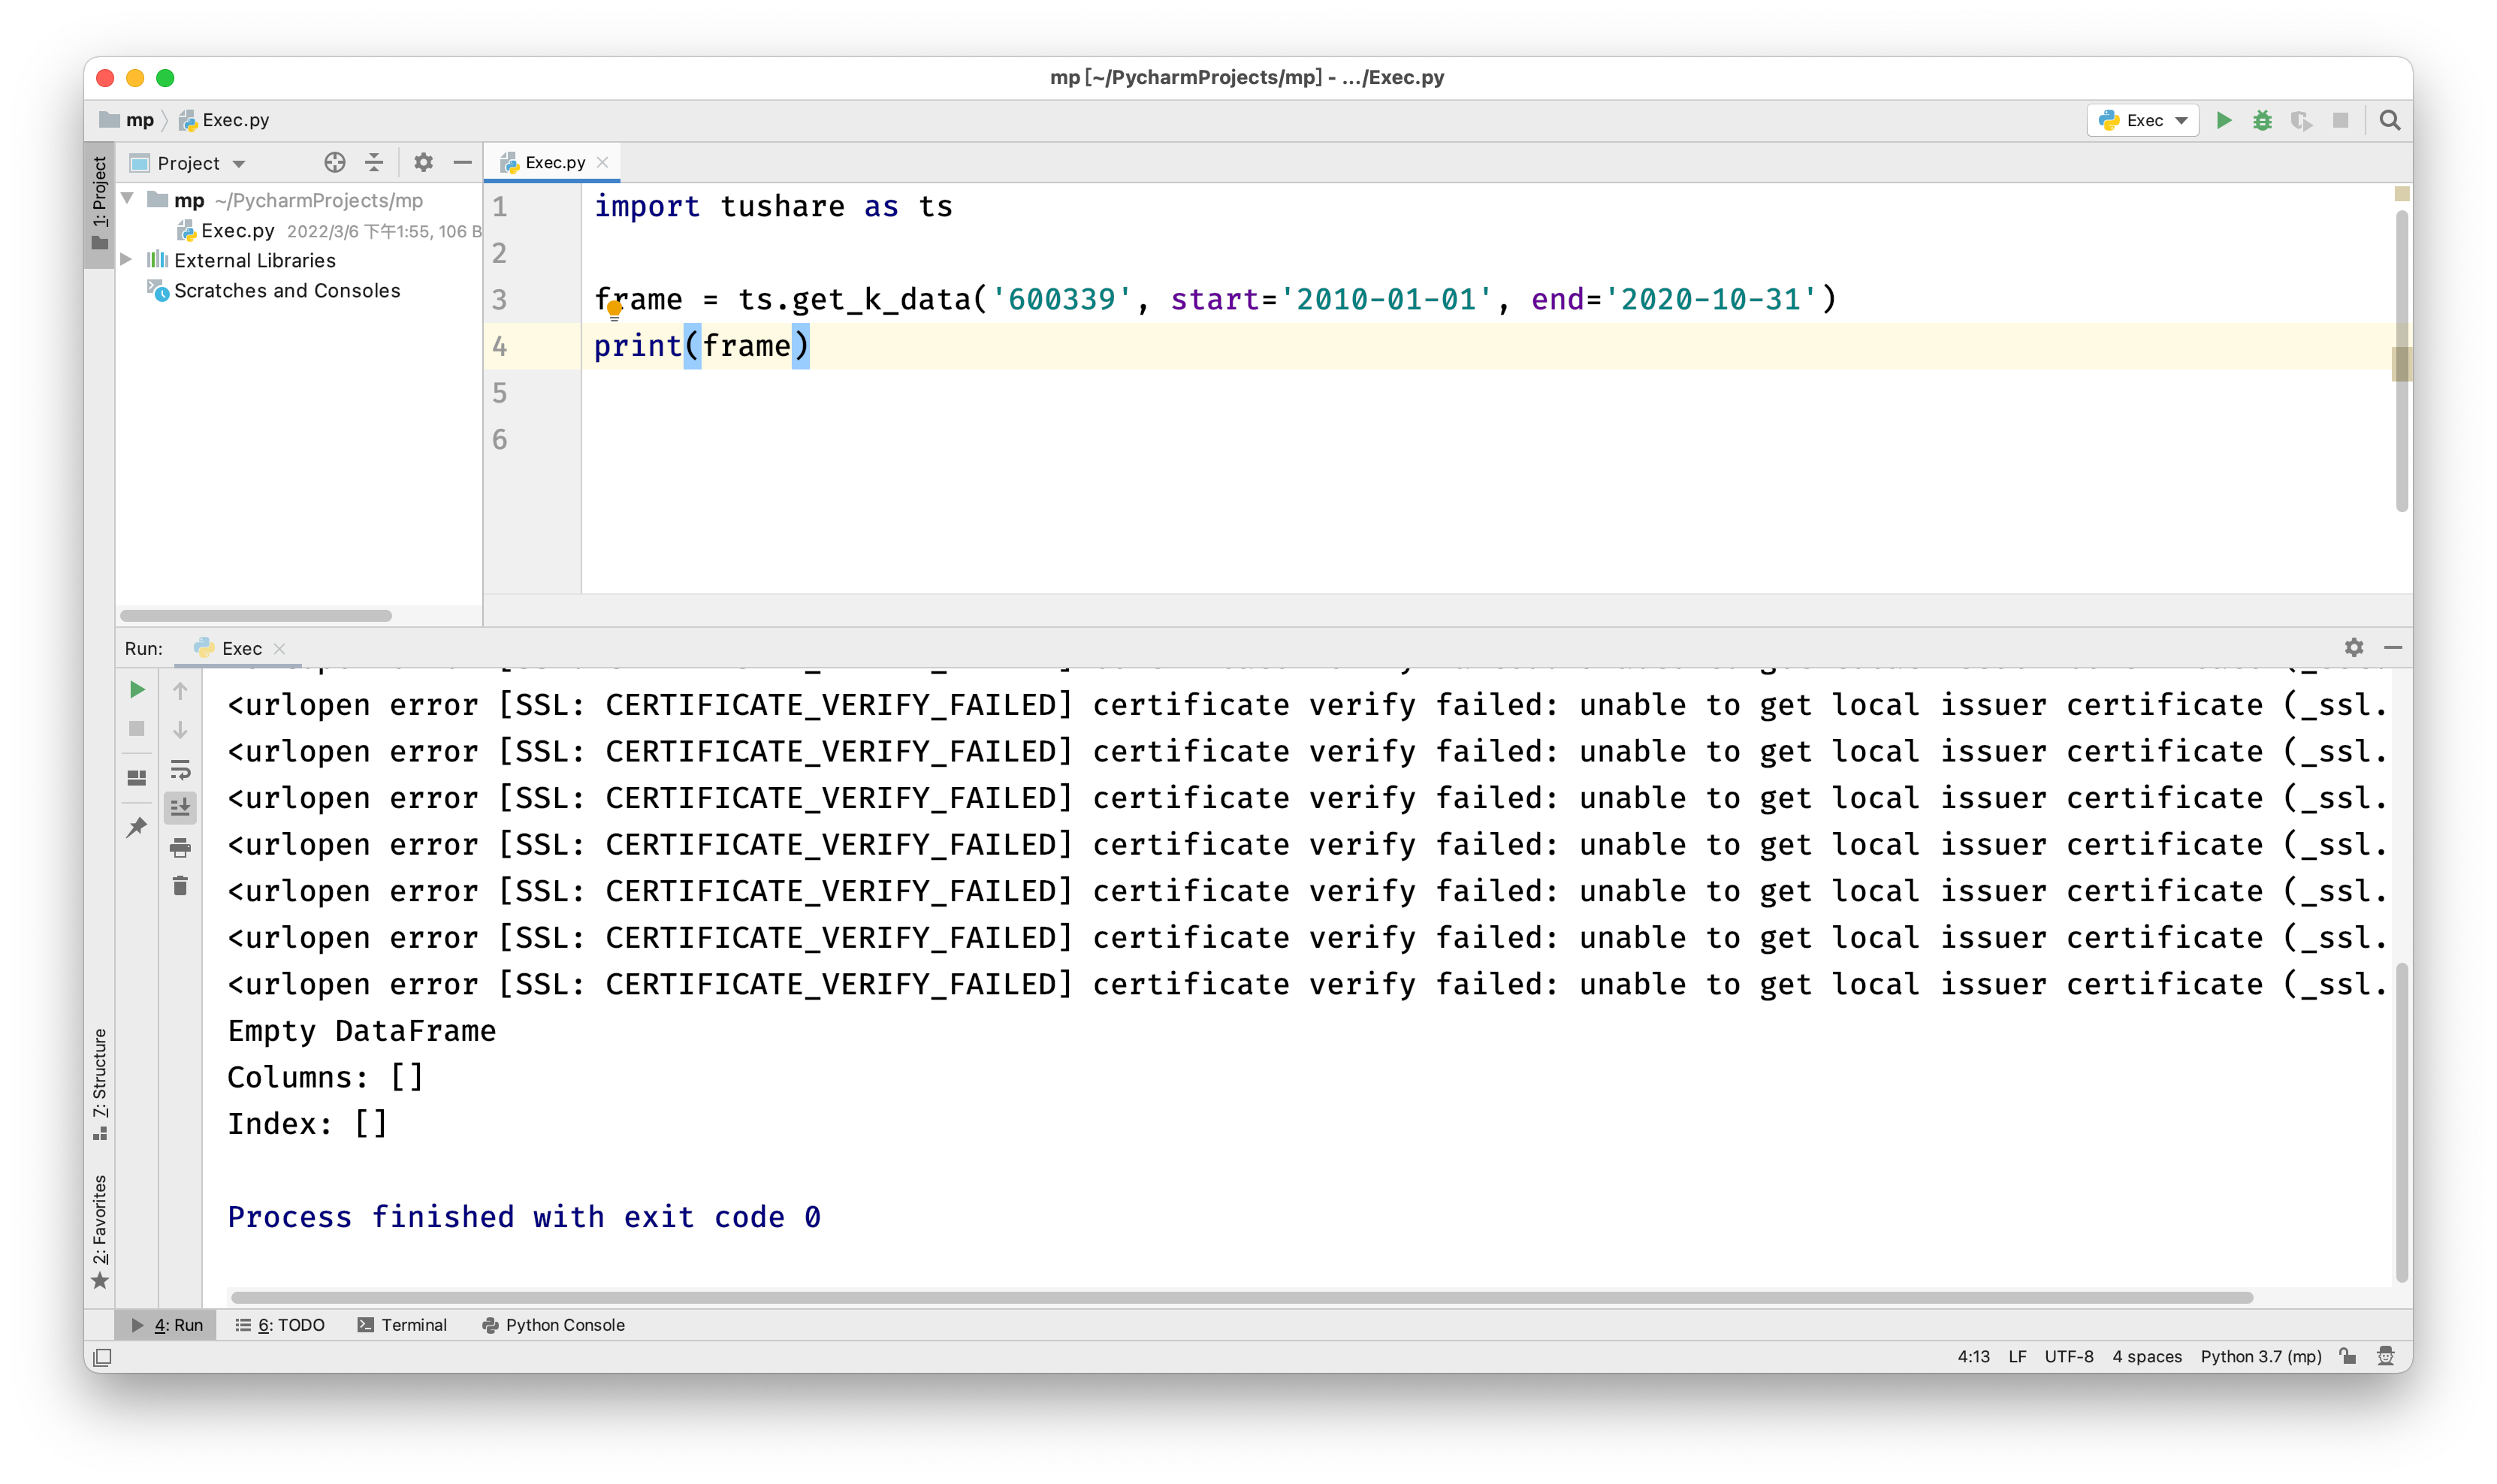This screenshot has height=1484, width=2497.
Task: Toggle scroll to end of console
Action: pyautogui.click(x=180, y=807)
